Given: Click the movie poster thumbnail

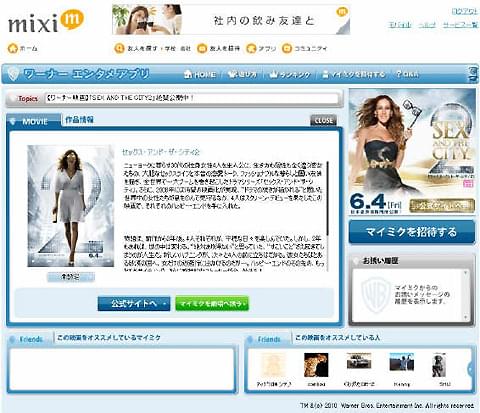Looking at the screenshot, I should (71, 206).
